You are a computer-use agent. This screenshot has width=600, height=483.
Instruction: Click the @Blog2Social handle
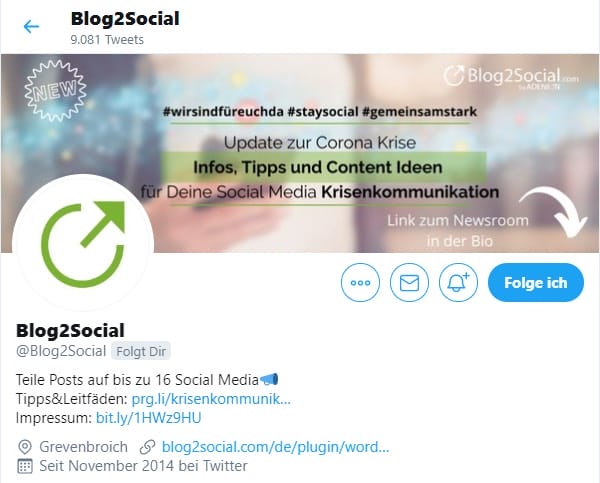(61, 351)
